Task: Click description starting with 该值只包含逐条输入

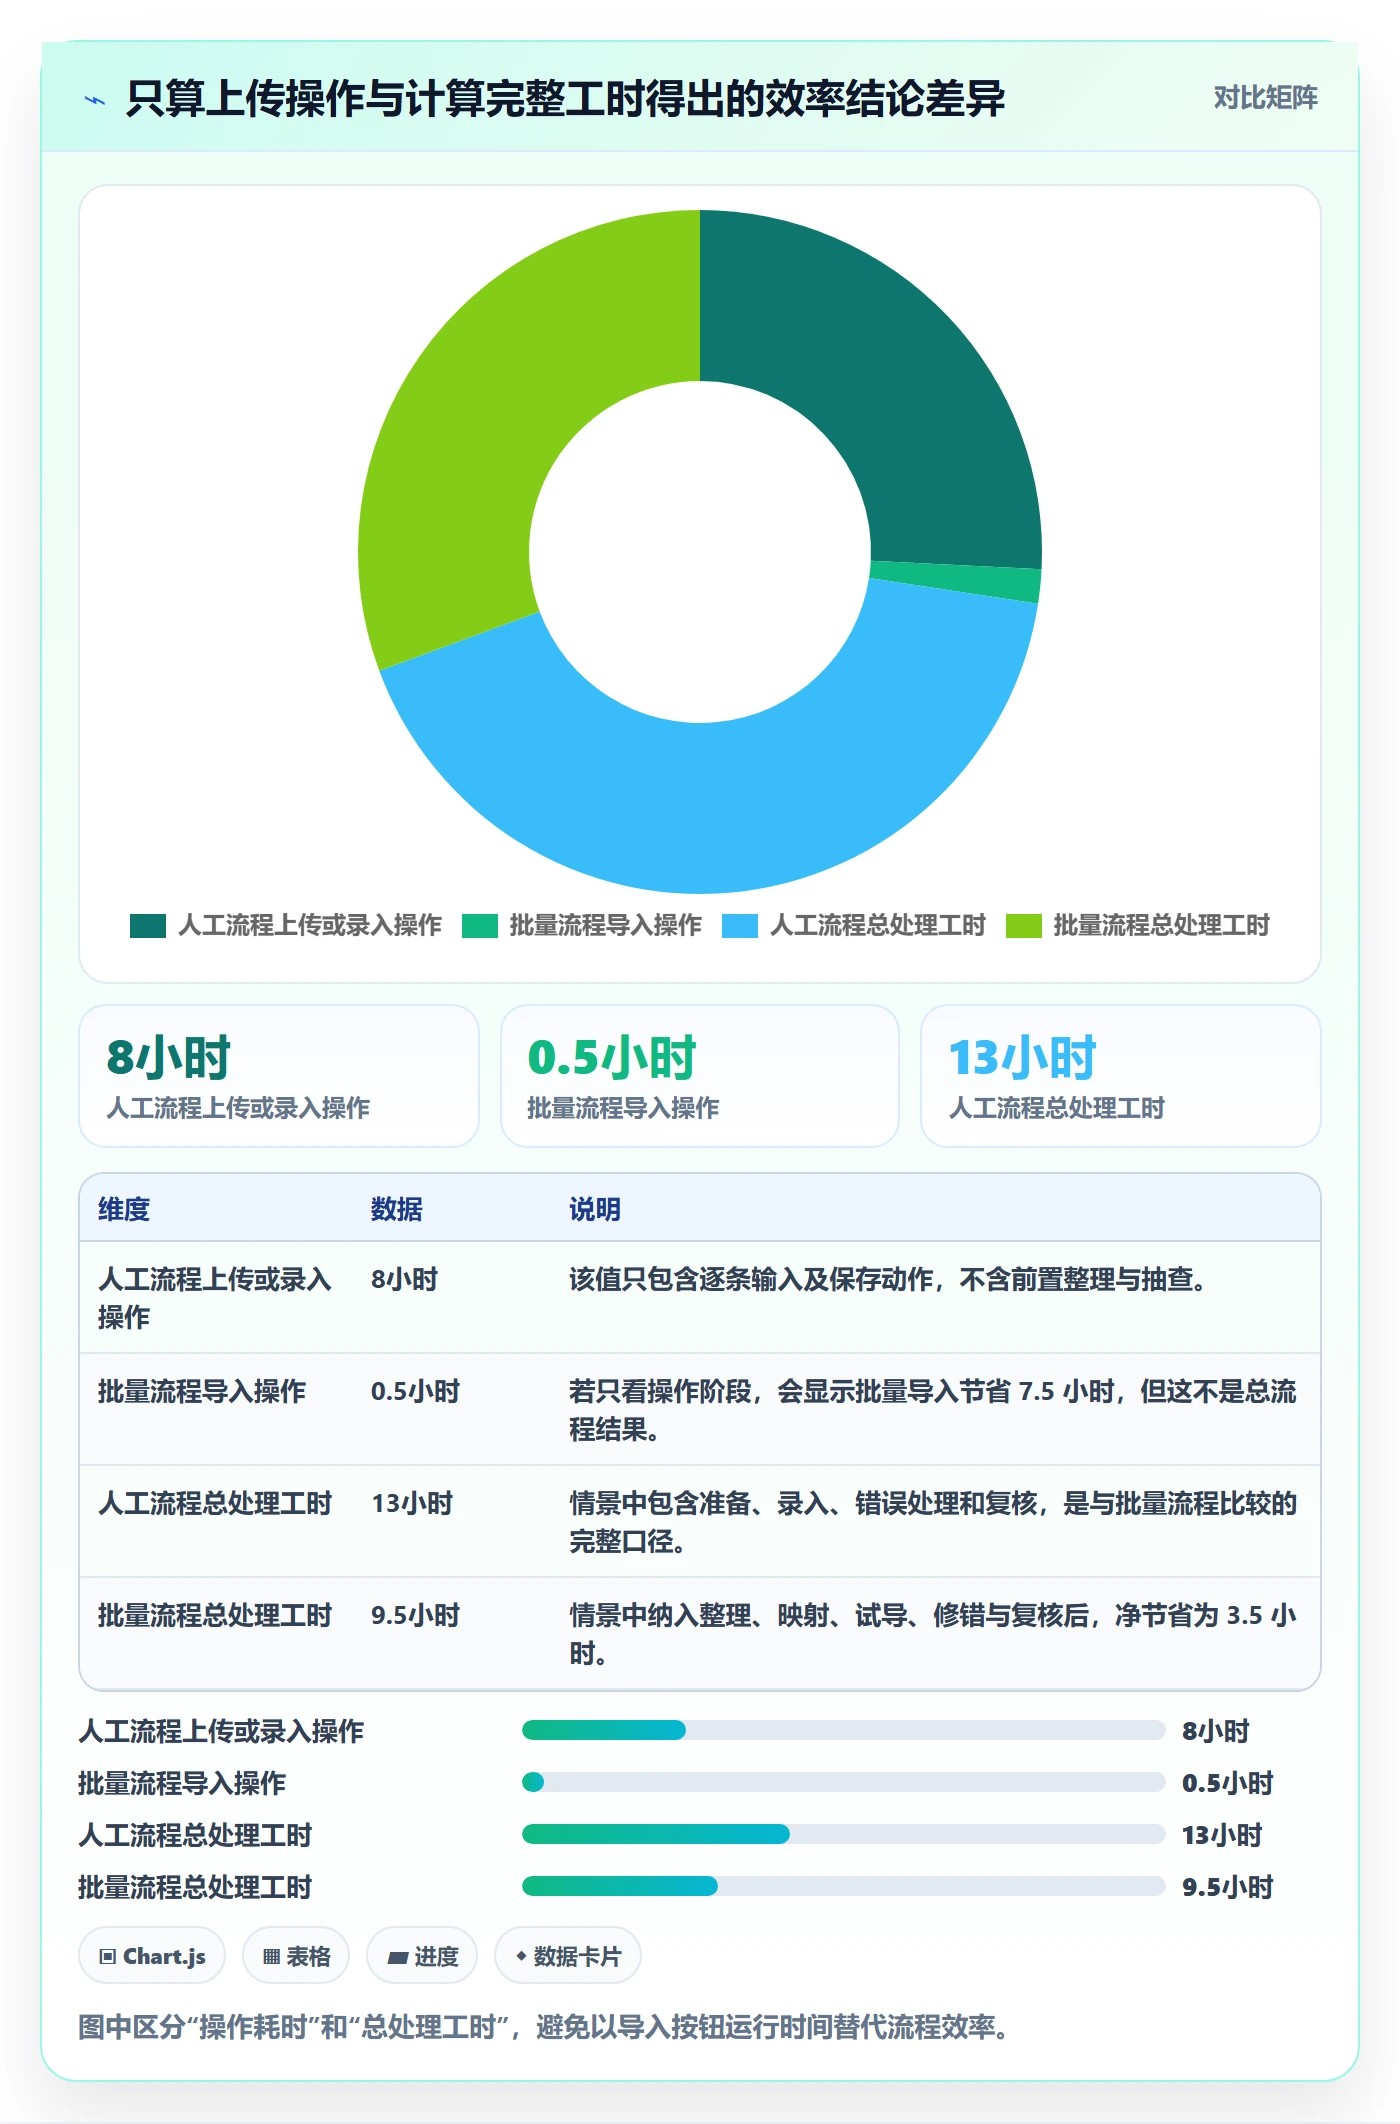Action: pyautogui.click(x=888, y=1279)
